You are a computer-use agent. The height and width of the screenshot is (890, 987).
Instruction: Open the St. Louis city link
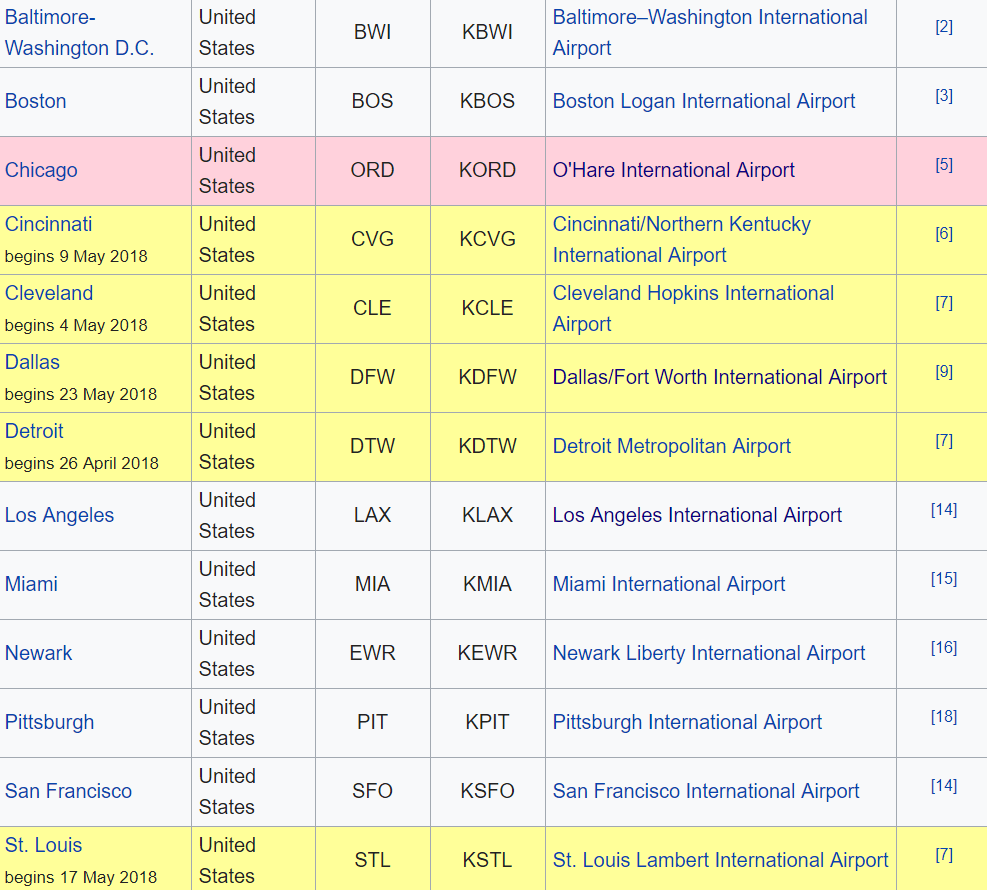(43, 845)
